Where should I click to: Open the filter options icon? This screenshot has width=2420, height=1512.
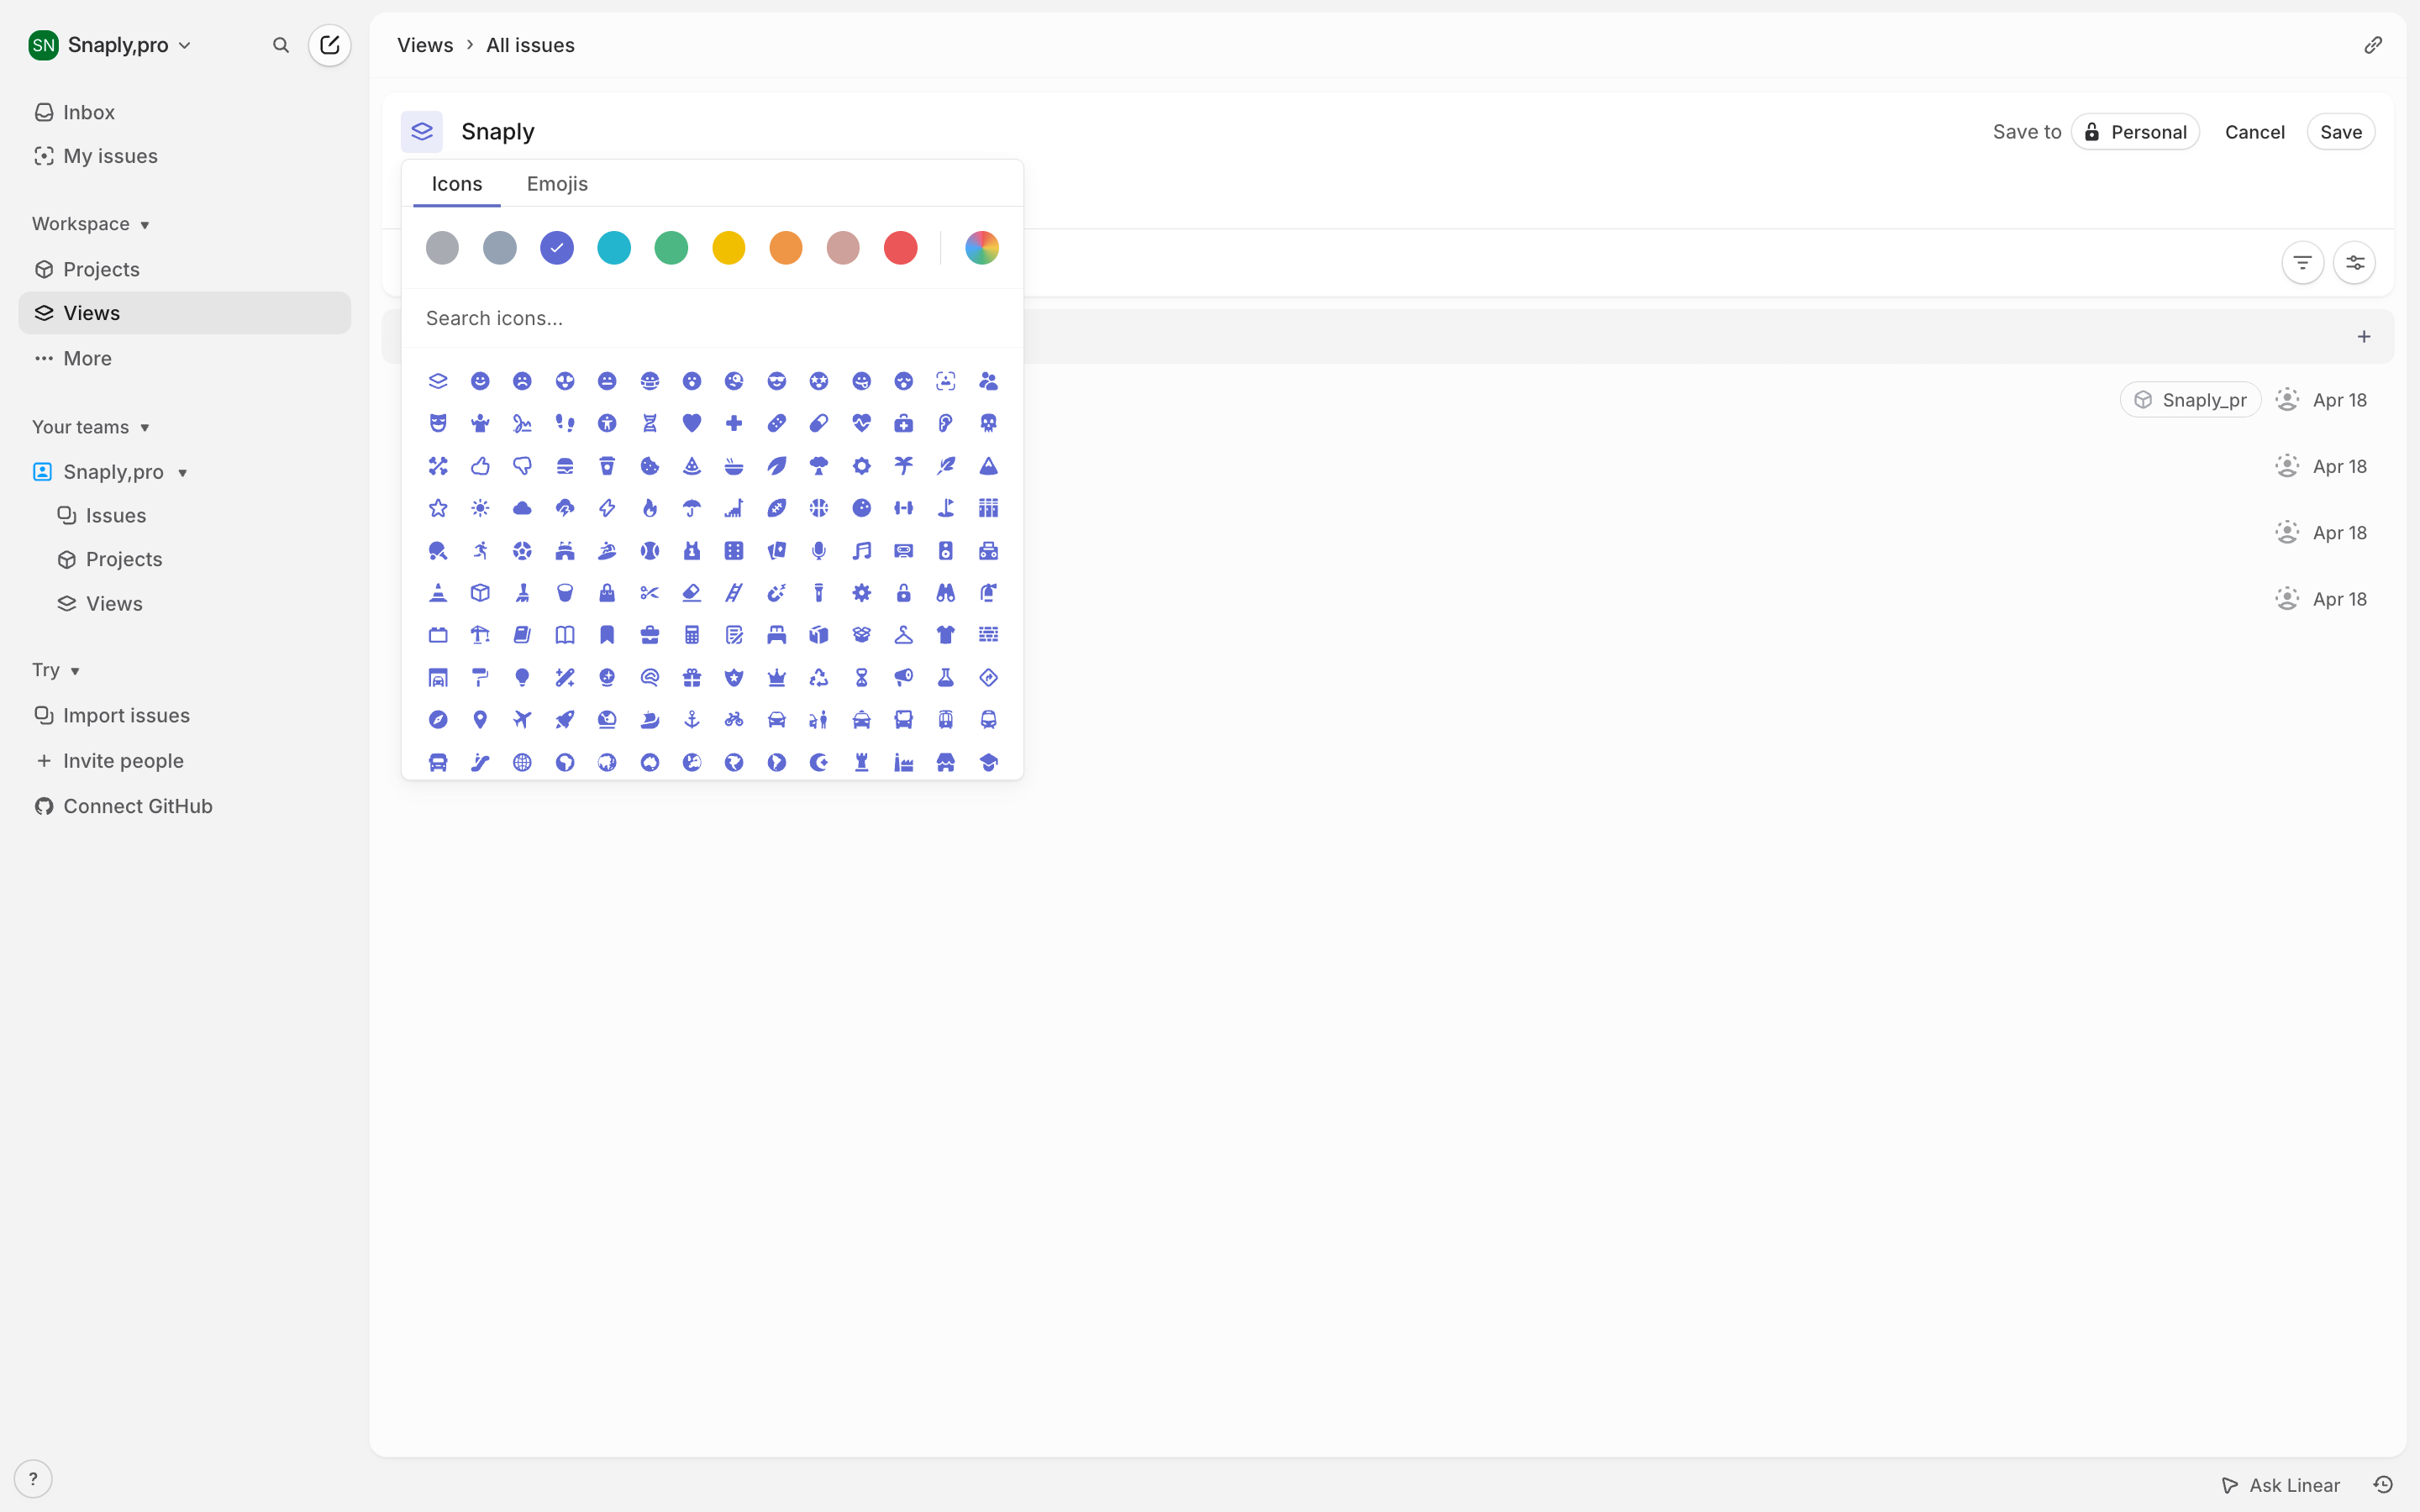(x=2302, y=263)
